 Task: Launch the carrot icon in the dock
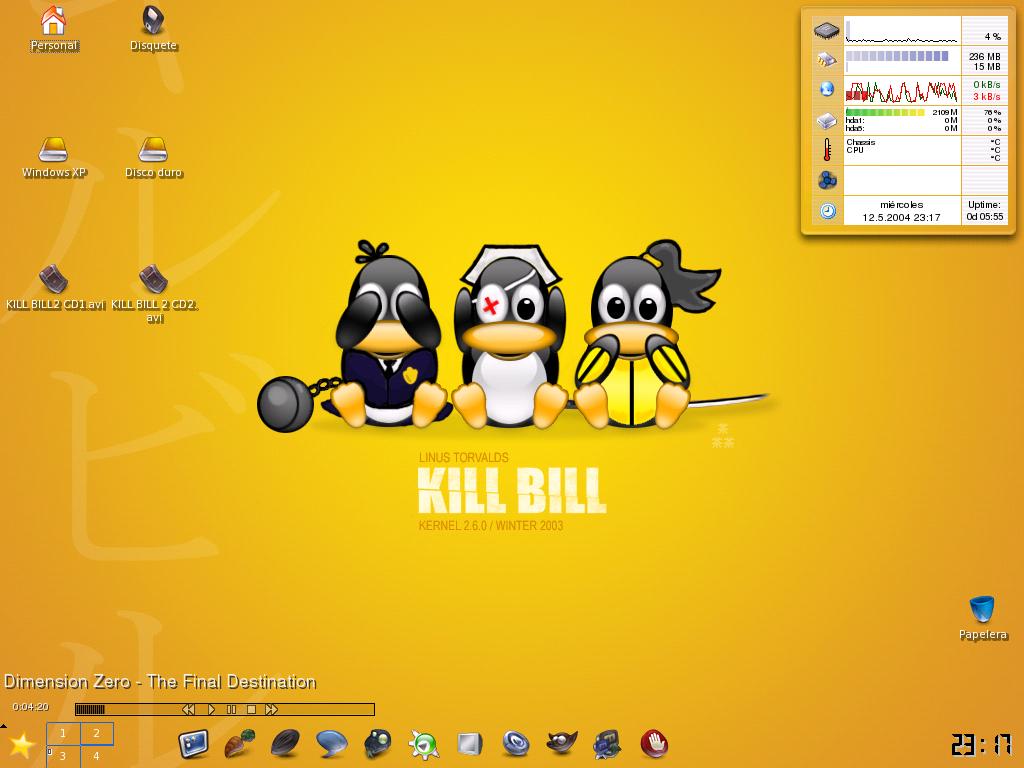(x=239, y=744)
